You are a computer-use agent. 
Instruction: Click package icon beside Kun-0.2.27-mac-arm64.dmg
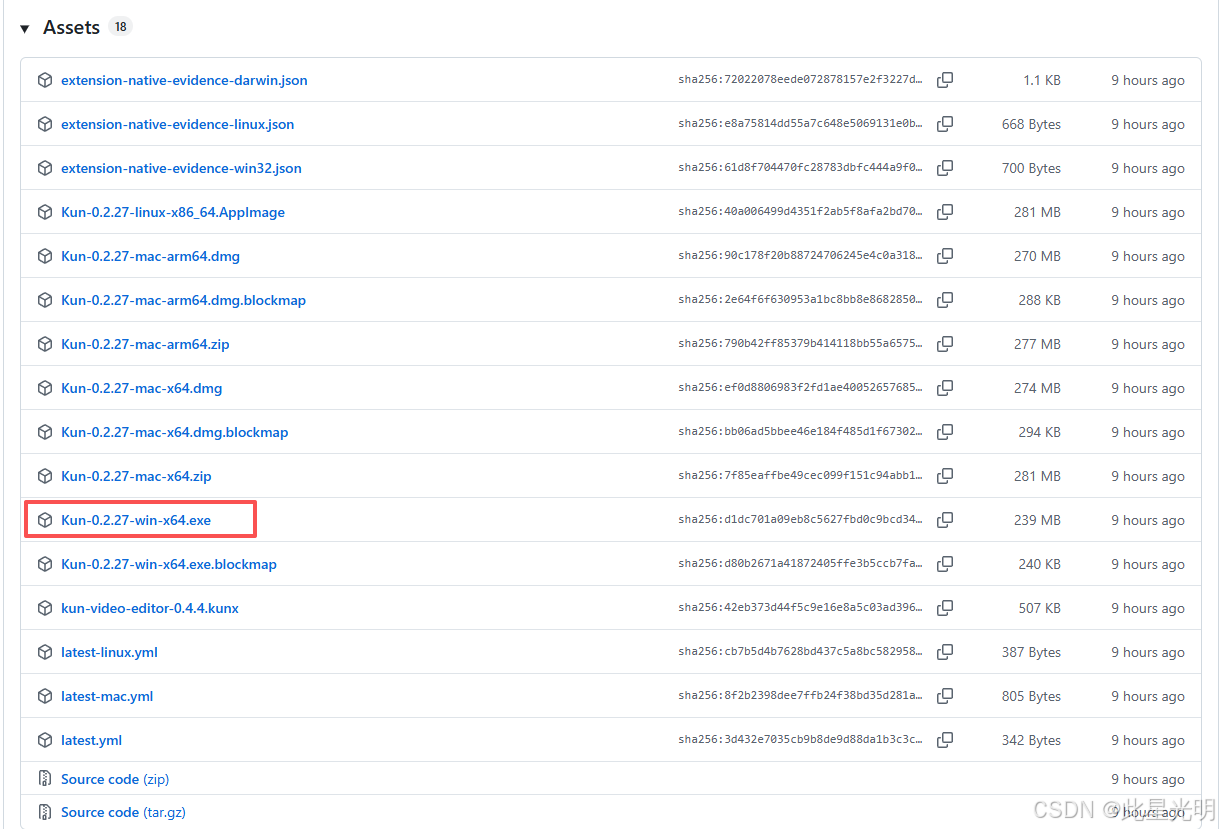pyautogui.click(x=44, y=256)
